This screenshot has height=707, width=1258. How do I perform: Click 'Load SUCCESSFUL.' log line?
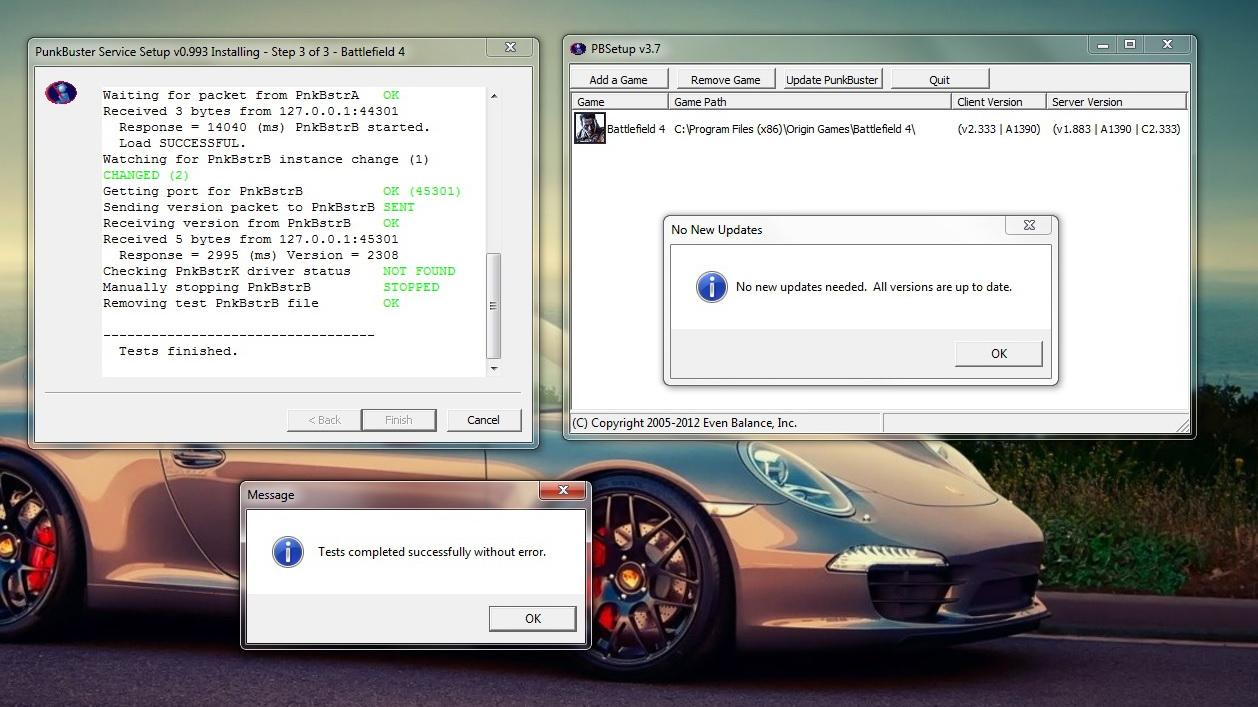coord(182,143)
